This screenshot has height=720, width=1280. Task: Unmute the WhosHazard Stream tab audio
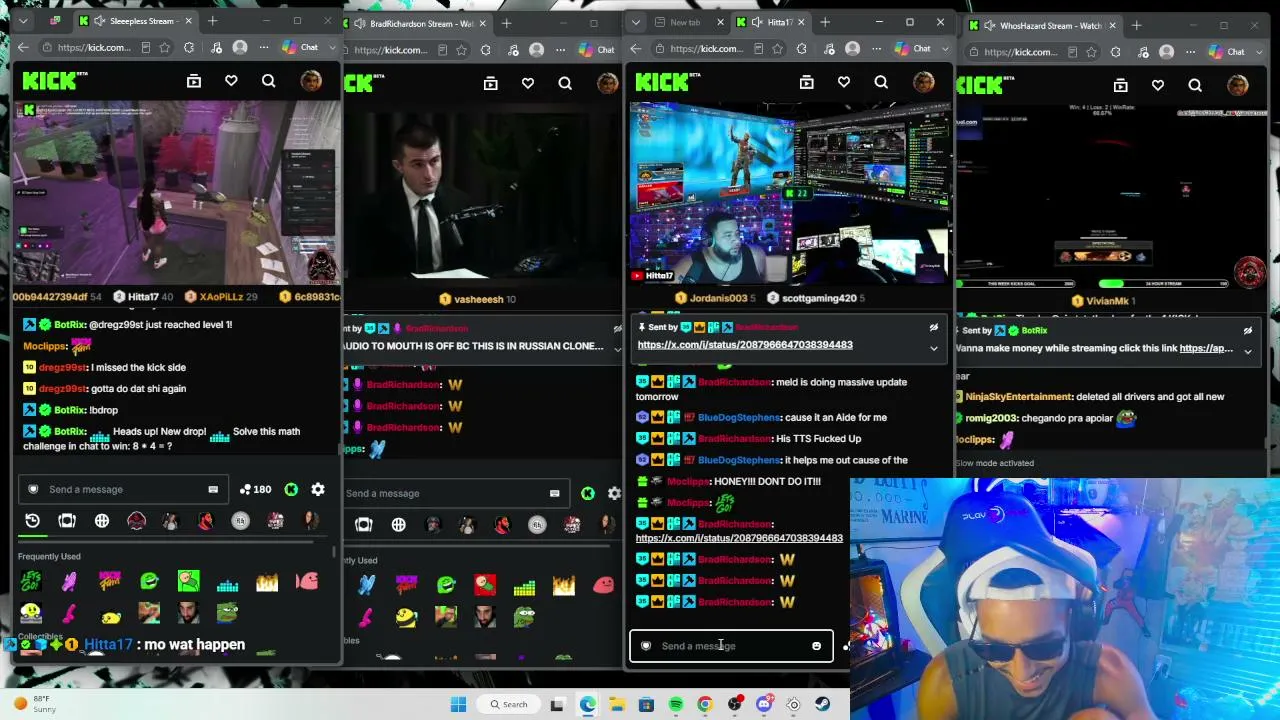pos(988,25)
